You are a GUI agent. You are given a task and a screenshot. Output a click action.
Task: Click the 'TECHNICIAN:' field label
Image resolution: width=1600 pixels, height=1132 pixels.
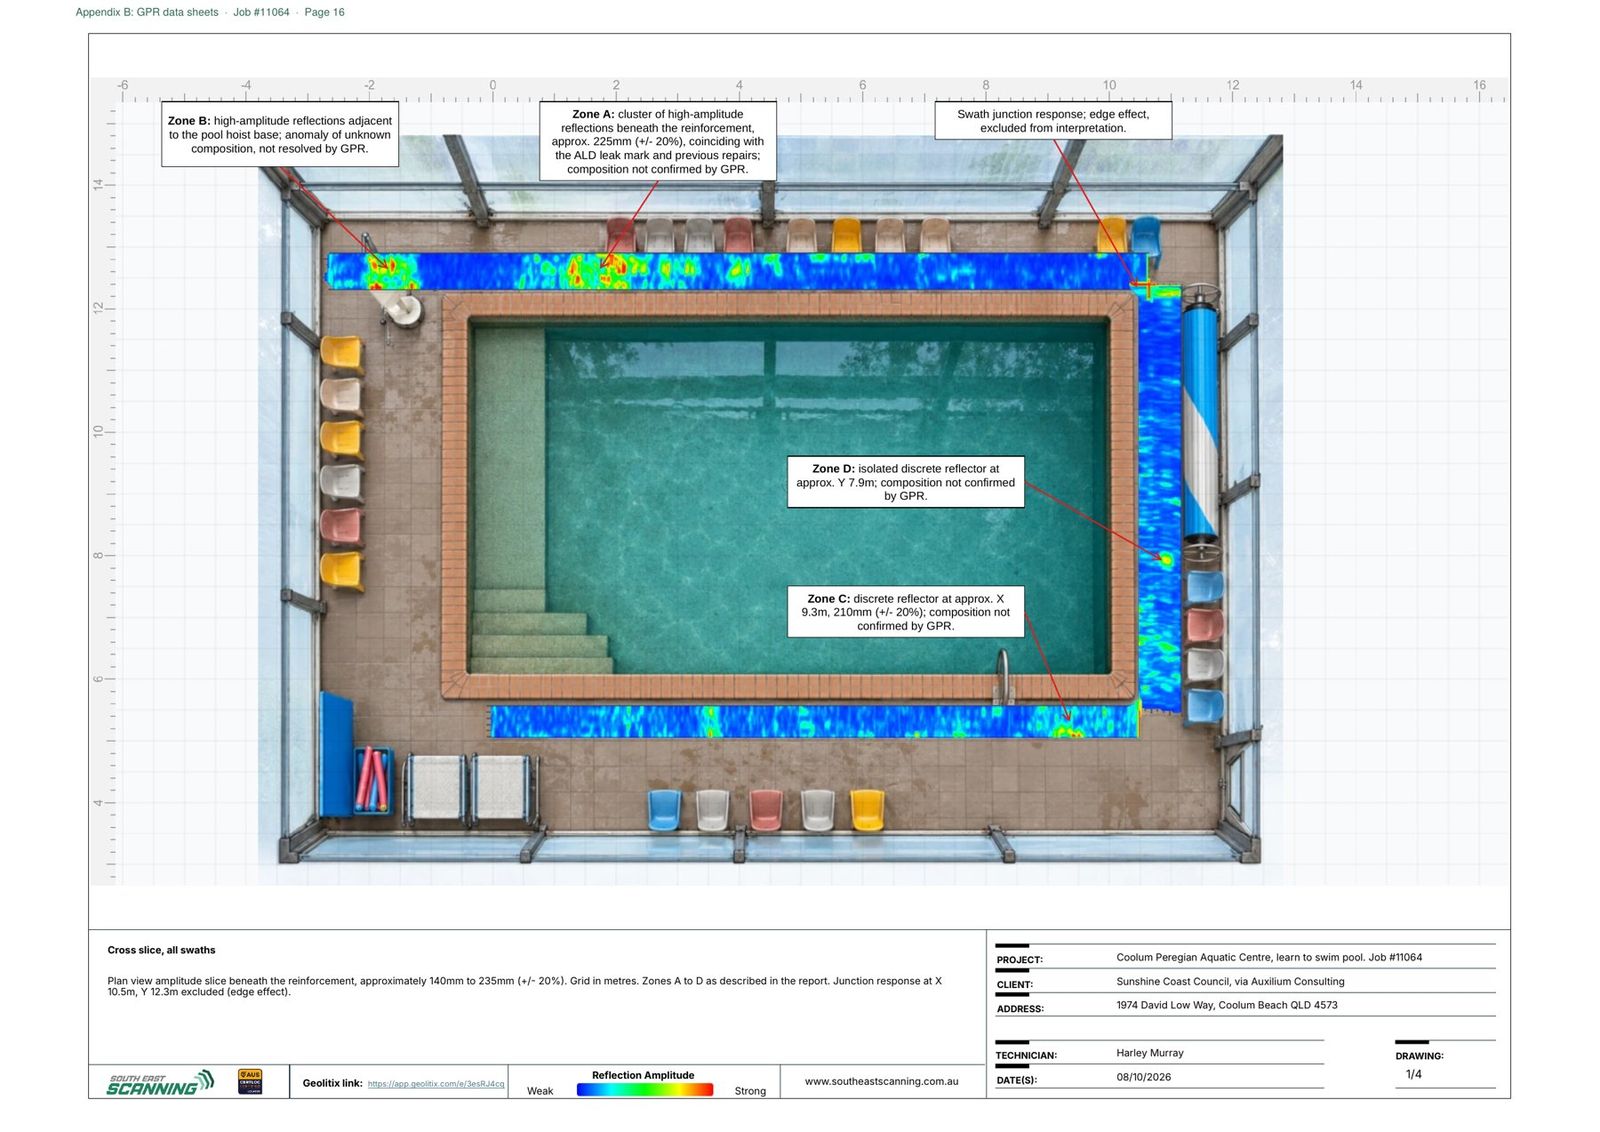[1026, 1055]
